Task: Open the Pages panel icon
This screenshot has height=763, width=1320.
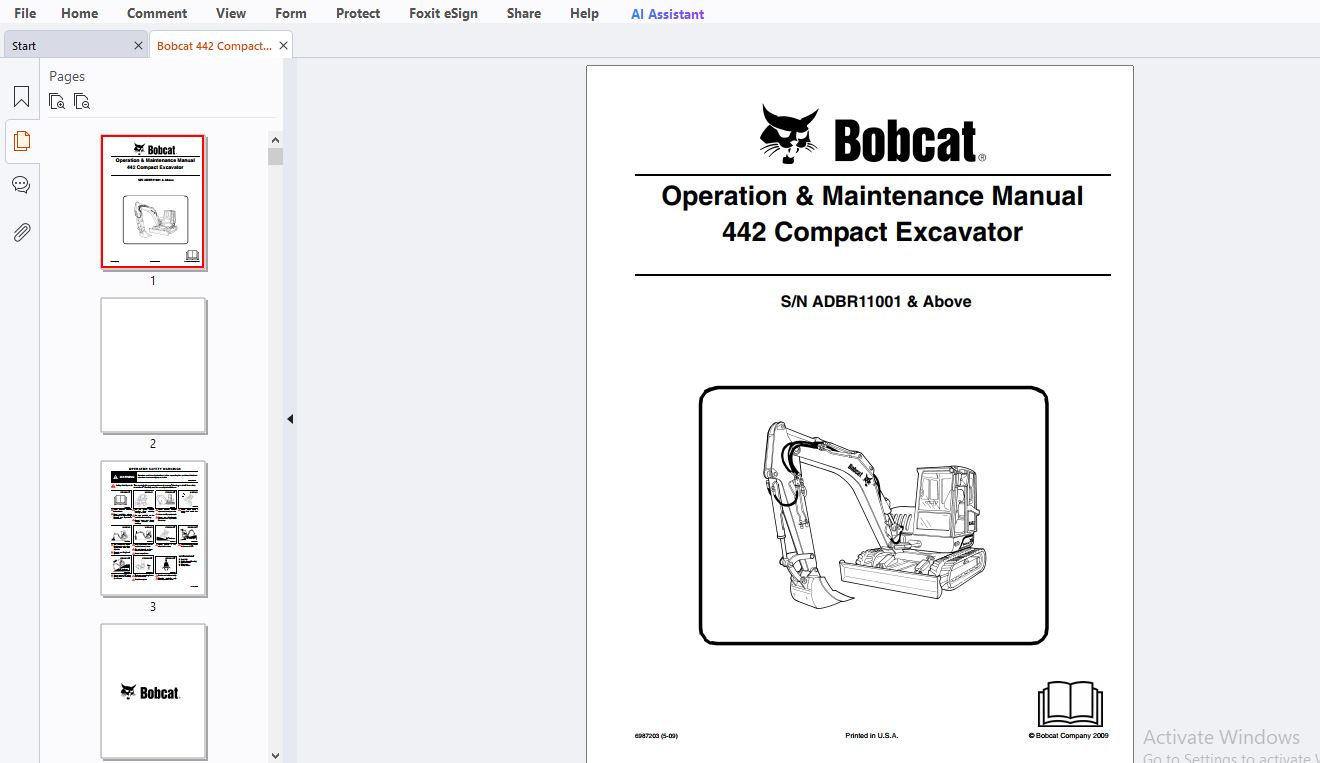Action: tap(21, 141)
